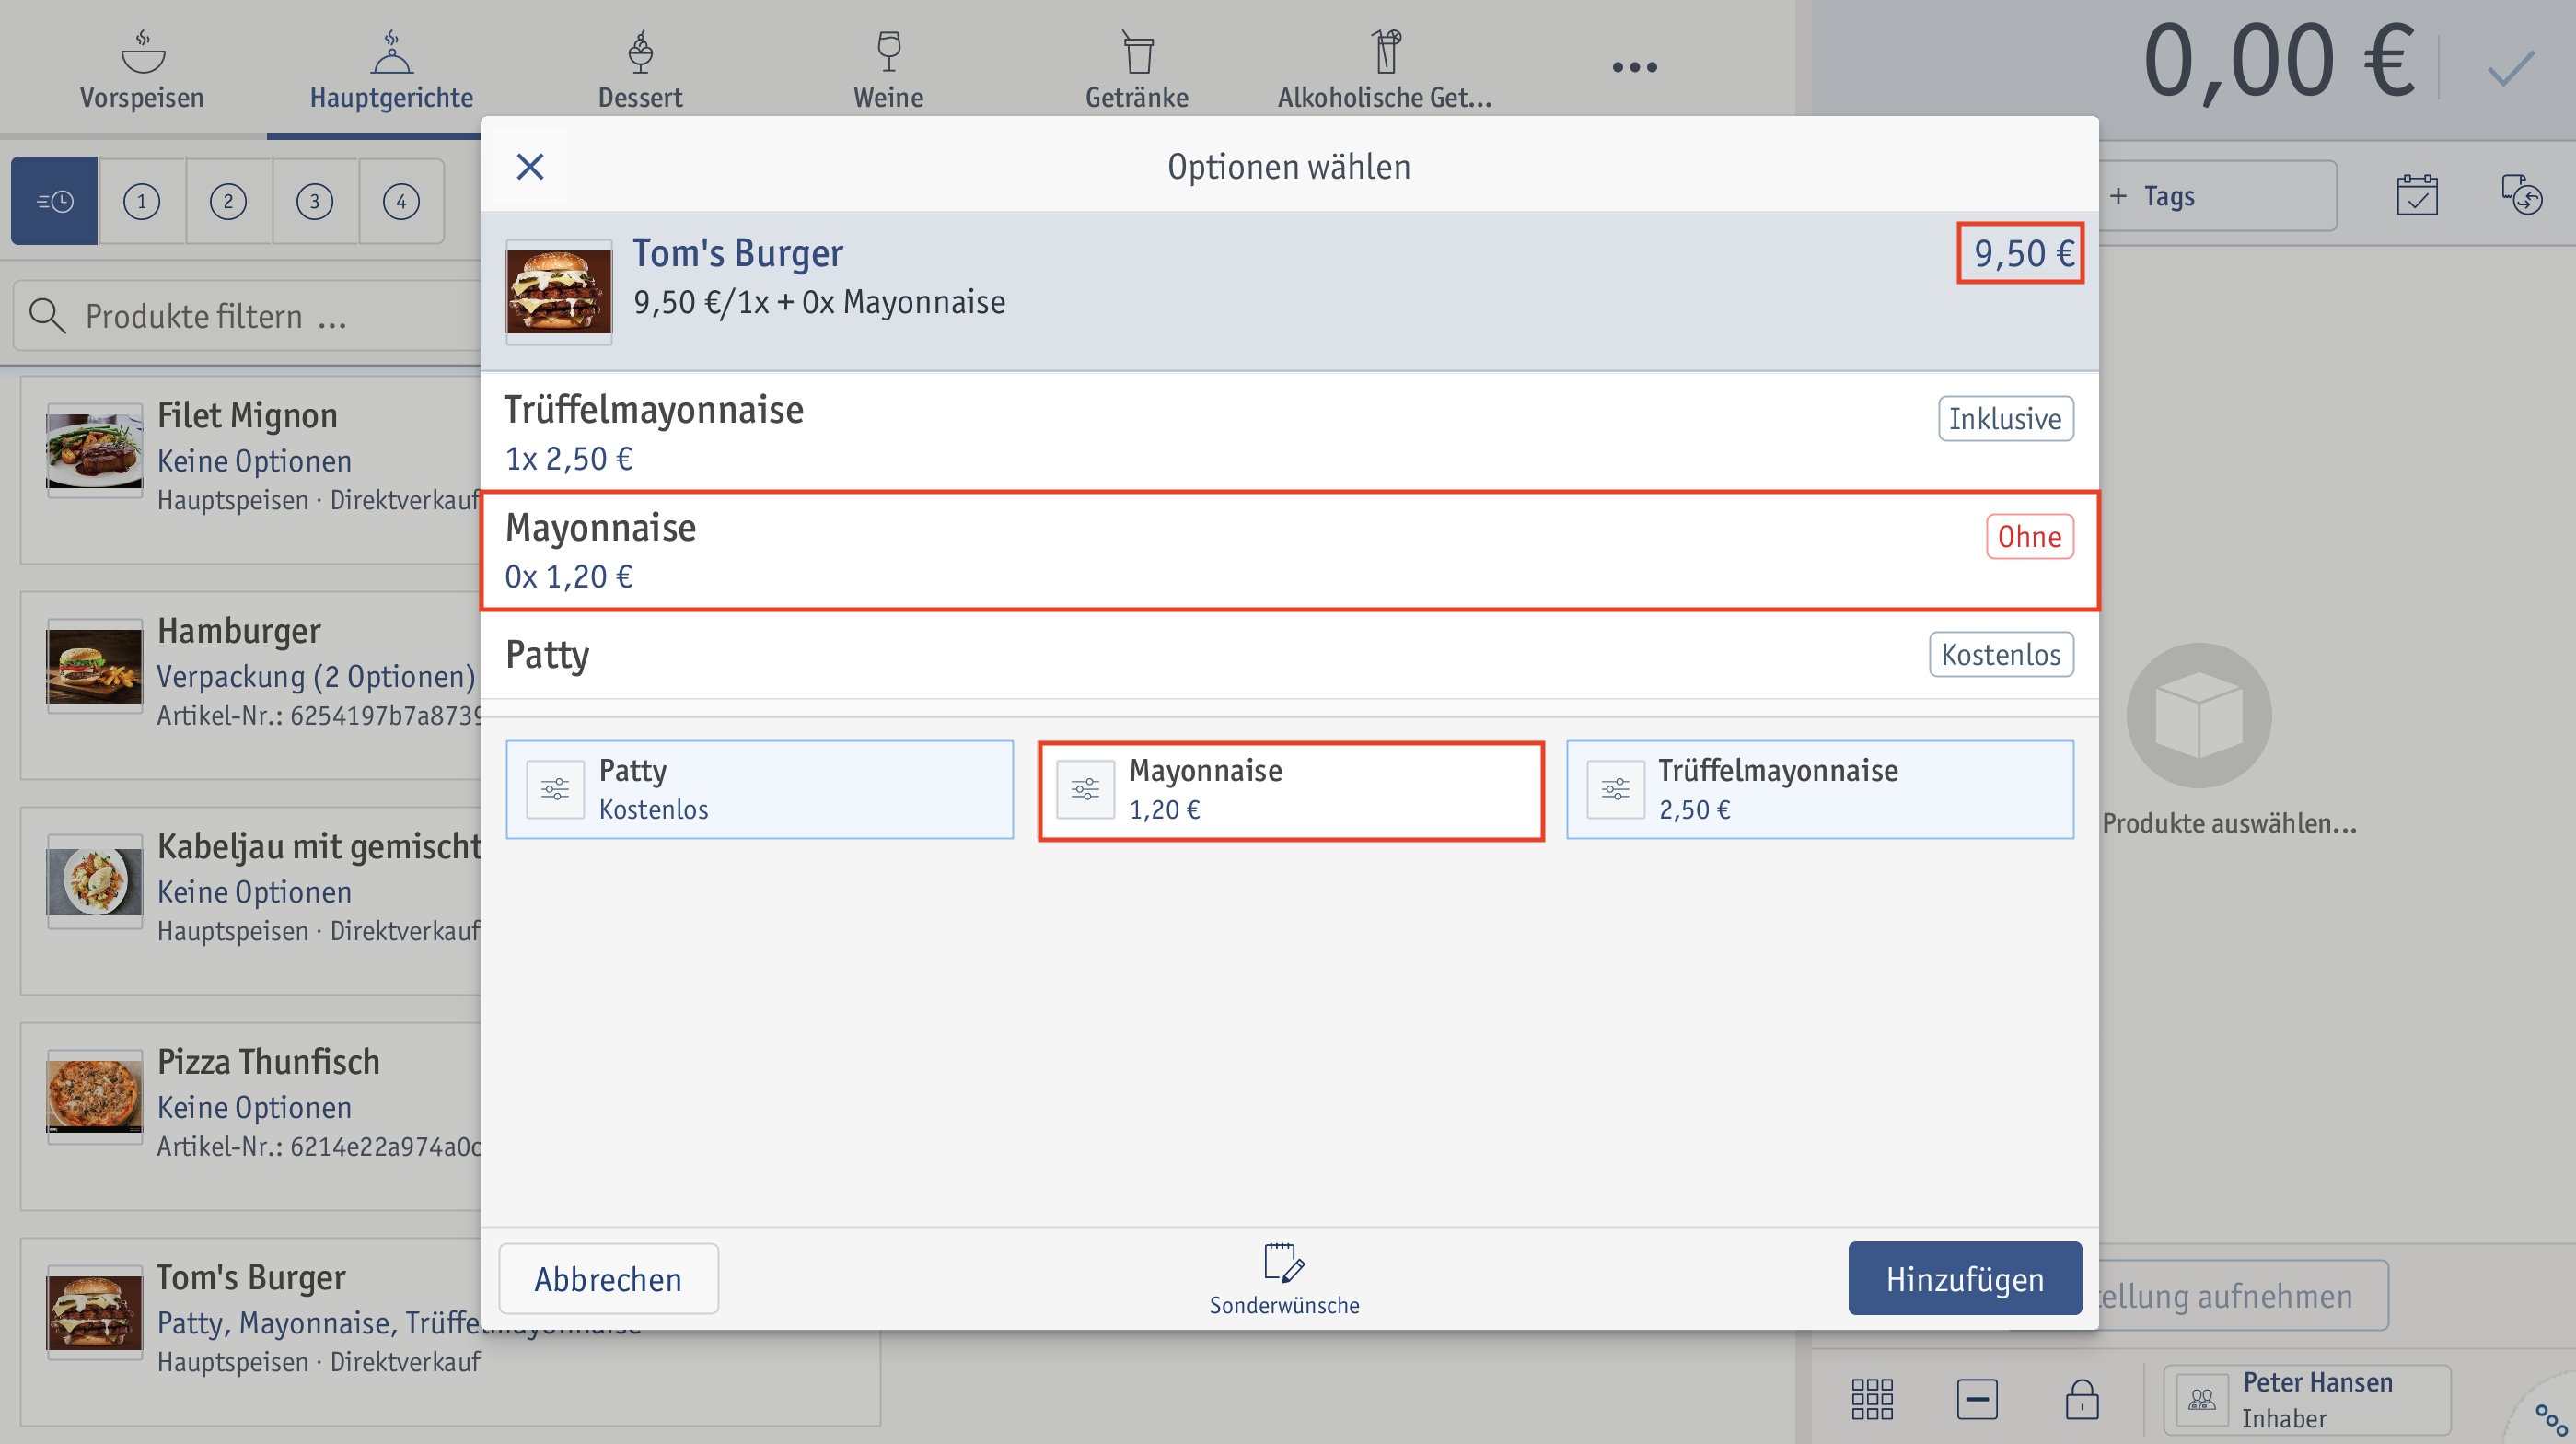Select Kabeljau product card
This screenshot has width=2576, height=1444.
click(250, 900)
